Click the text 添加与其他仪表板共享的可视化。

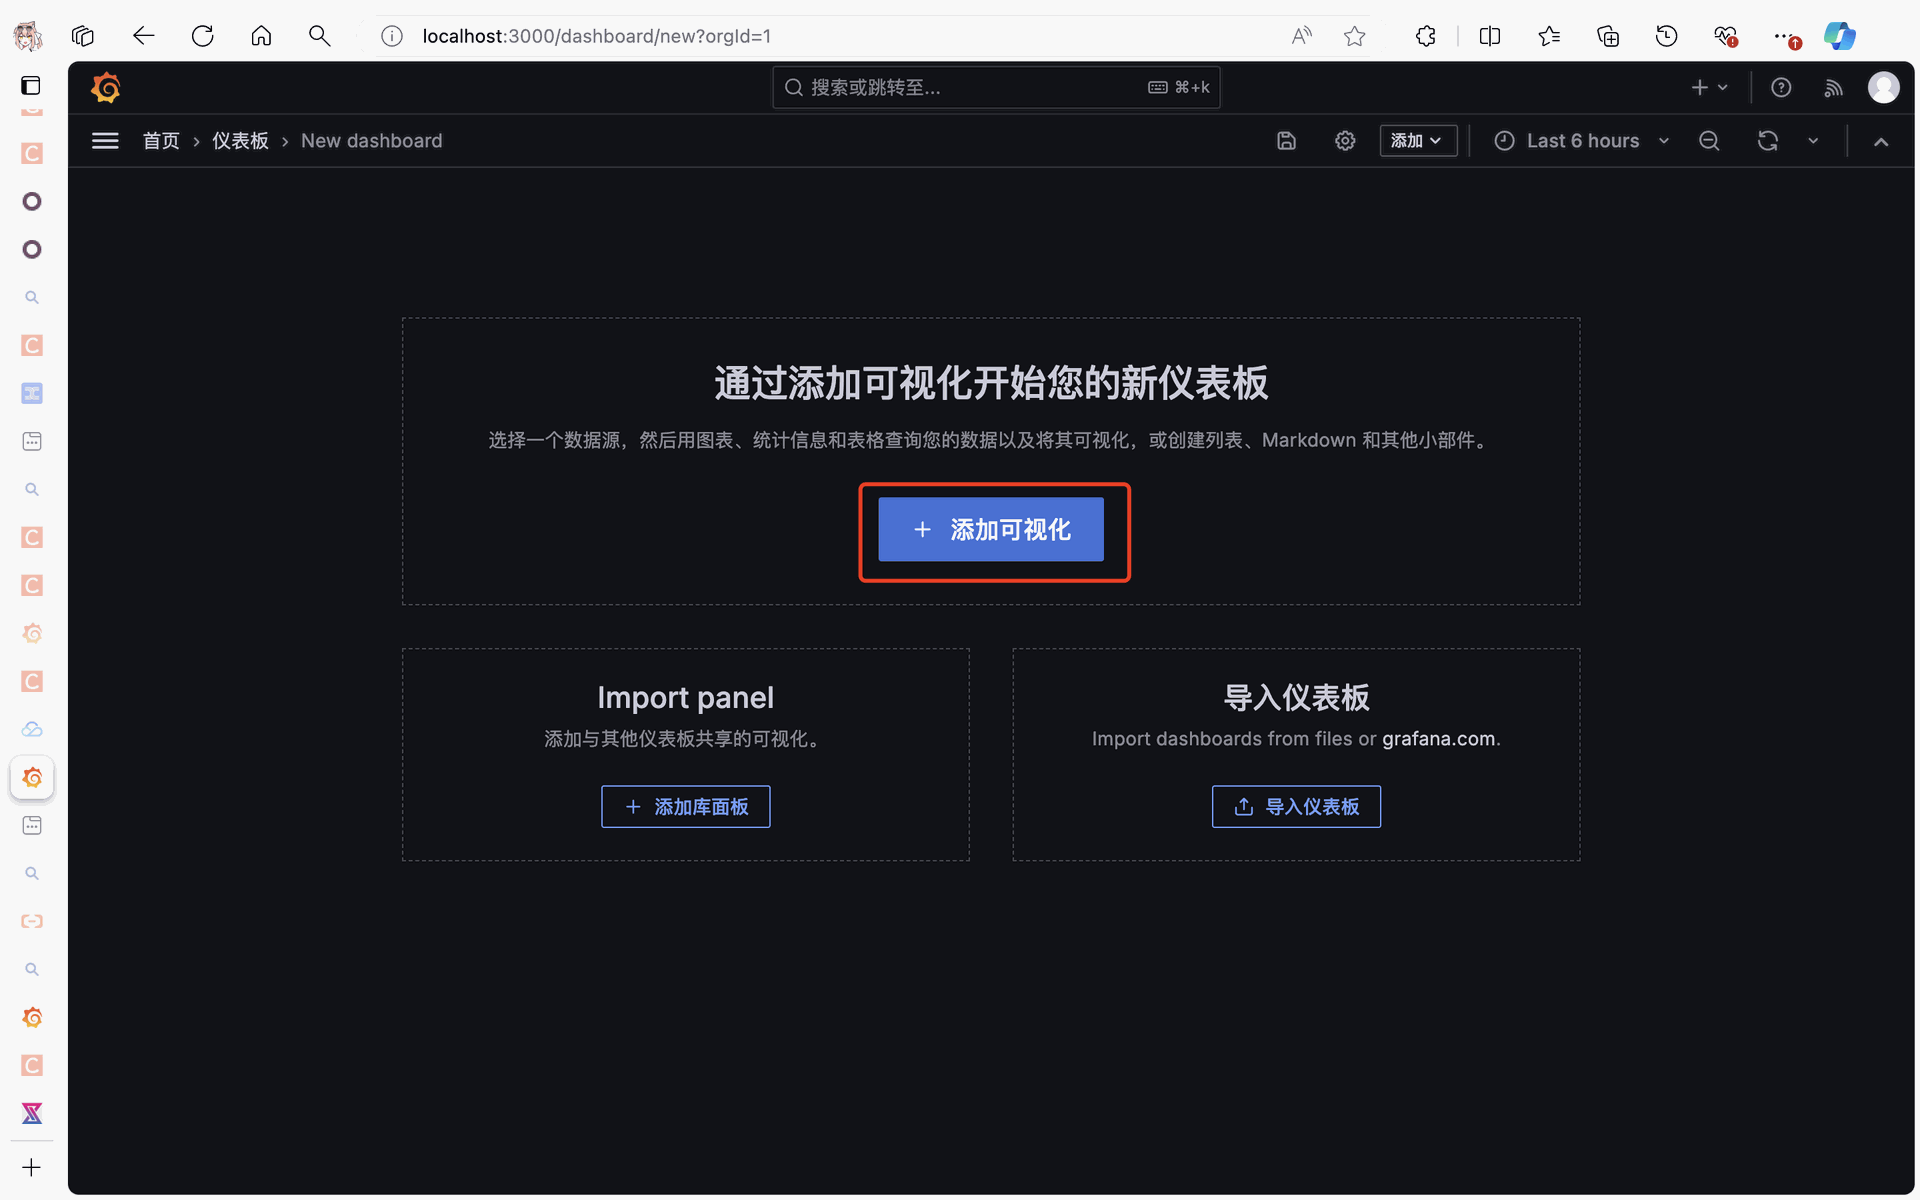[x=686, y=739]
